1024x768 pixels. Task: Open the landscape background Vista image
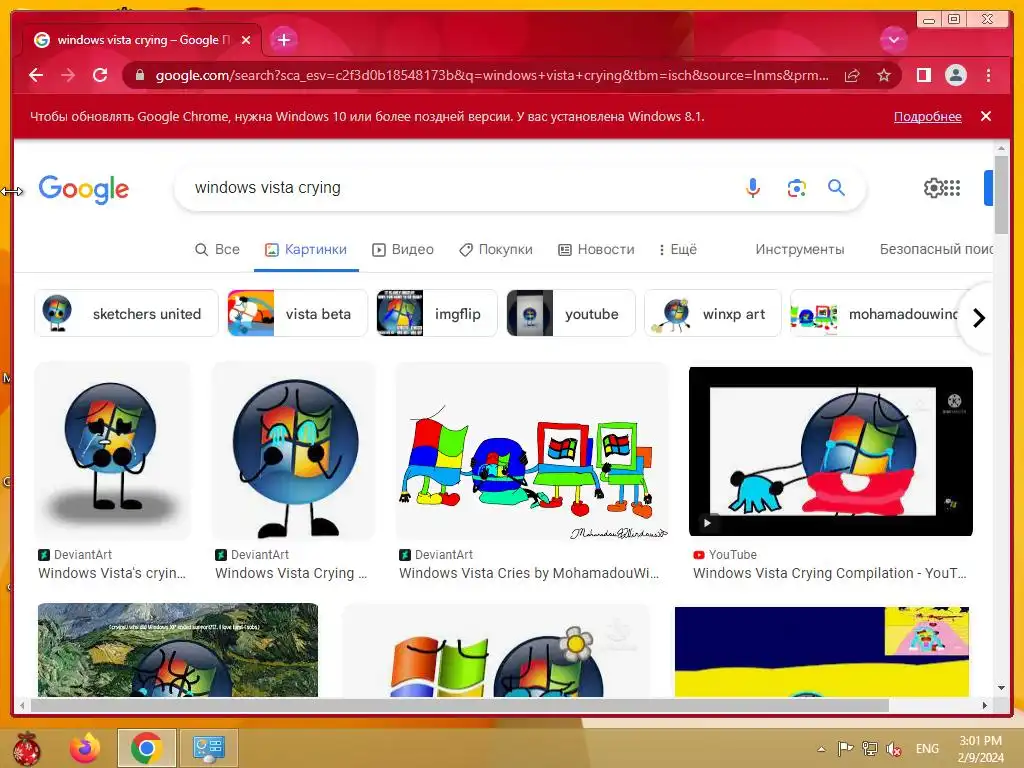click(x=178, y=650)
